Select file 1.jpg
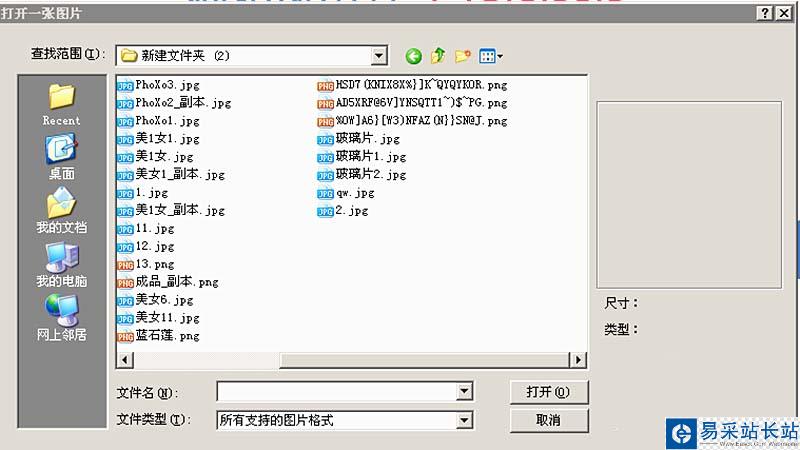 pos(142,193)
